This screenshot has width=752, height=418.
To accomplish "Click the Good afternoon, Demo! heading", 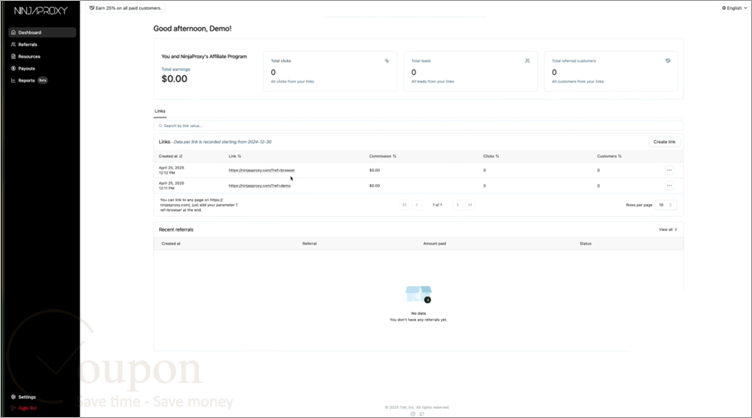I will tap(192, 29).
